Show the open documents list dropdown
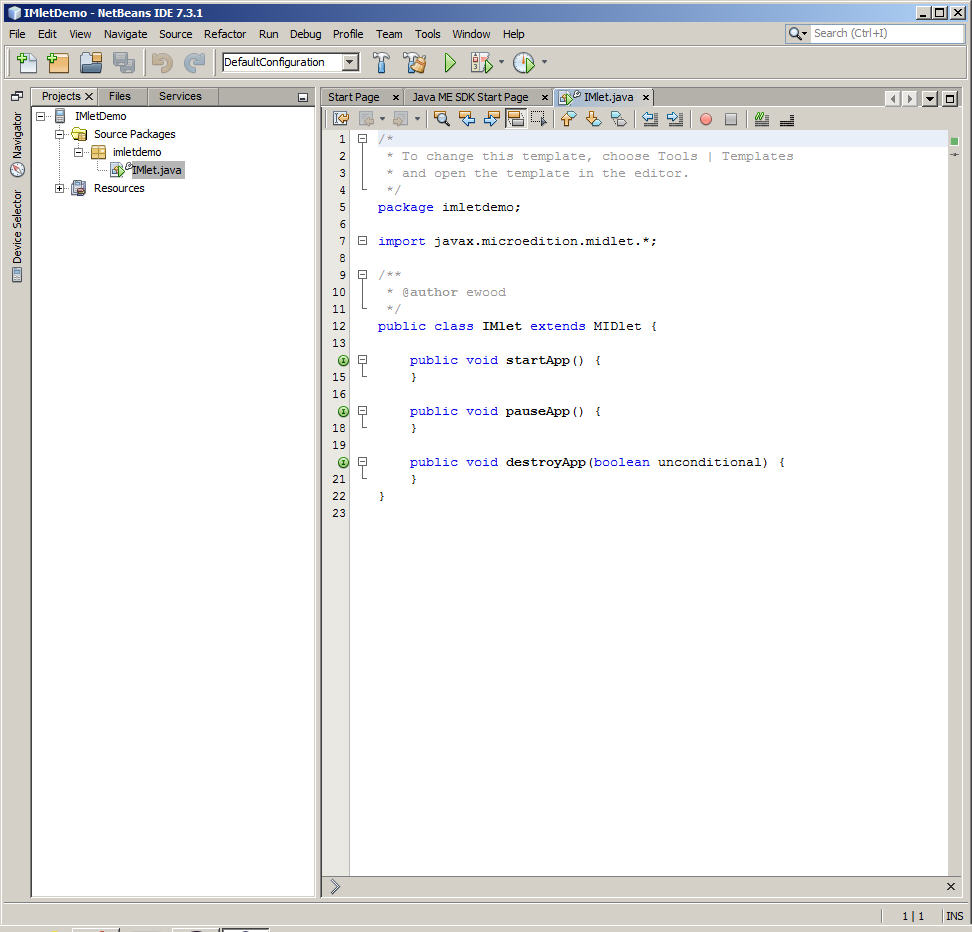The height and width of the screenshot is (932, 972). (x=929, y=99)
